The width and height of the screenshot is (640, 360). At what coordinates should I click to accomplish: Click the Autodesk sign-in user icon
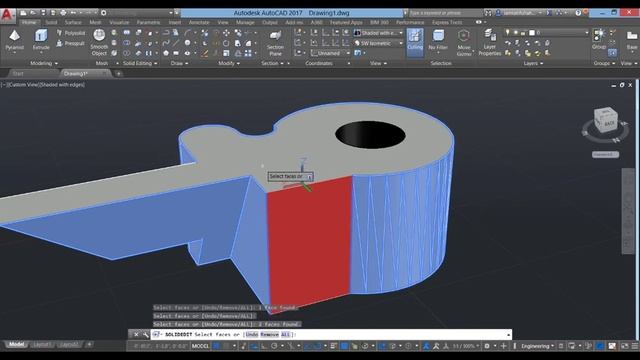pos(498,13)
